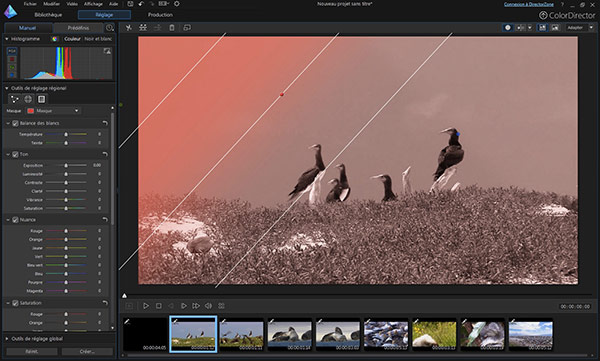Open the Fichier menu
The image size is (600, 361).
(30, 4)
